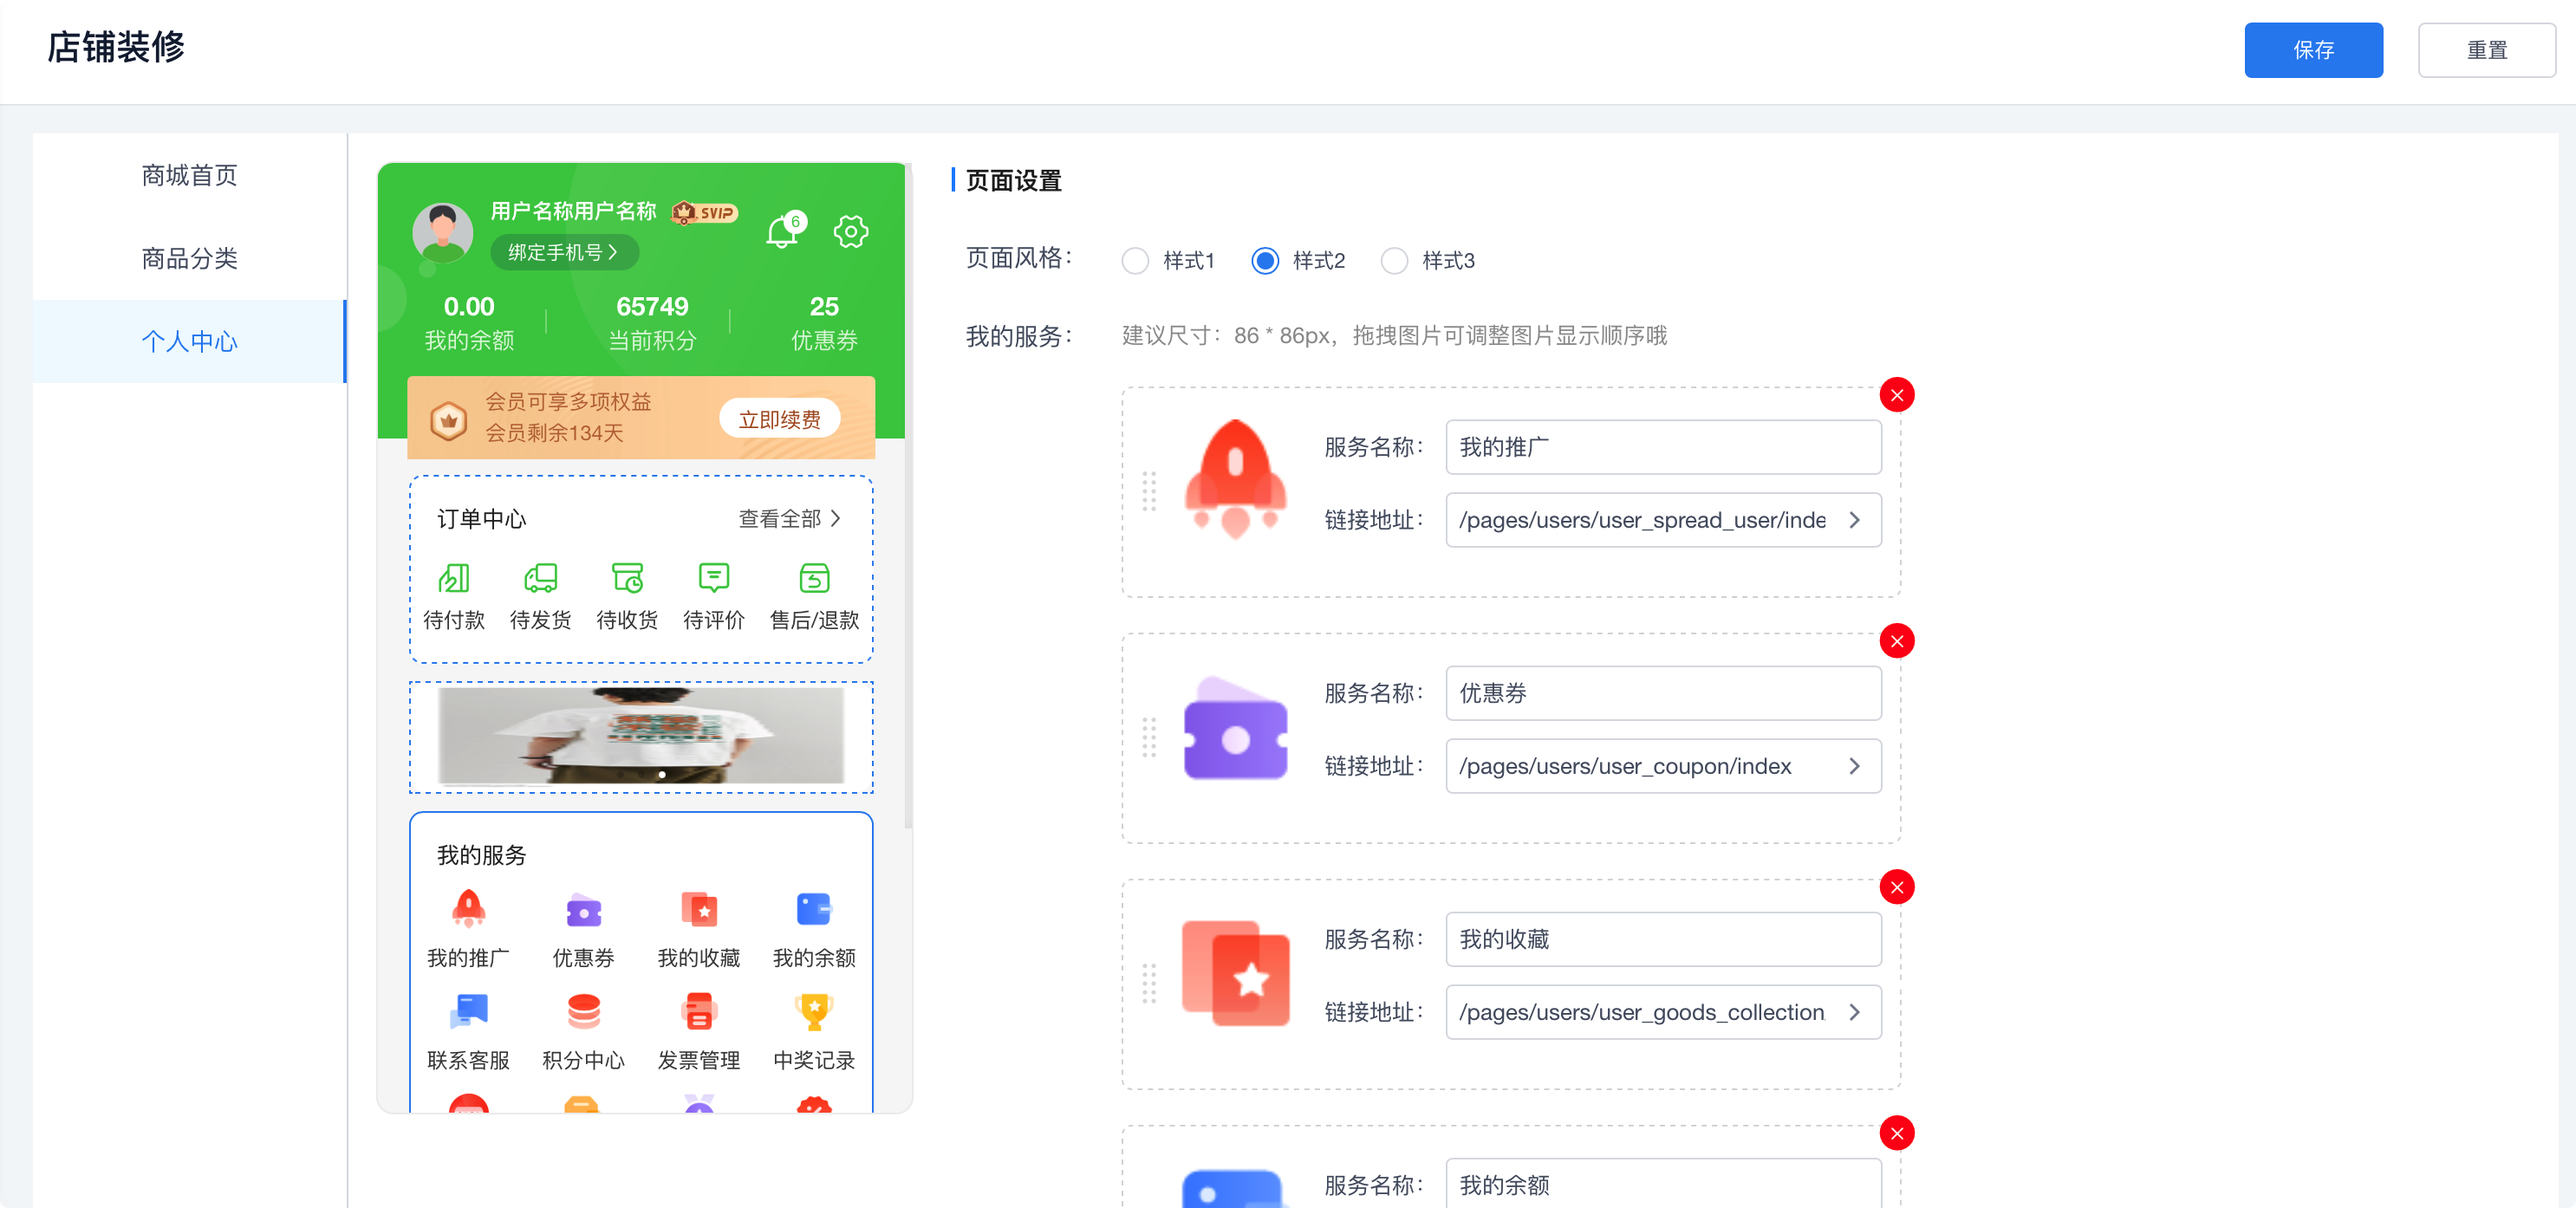Click 会员可享多项权益 membership banner text
The height and width of the screenshot is (1208, 2576).
(x=568, y=401)
